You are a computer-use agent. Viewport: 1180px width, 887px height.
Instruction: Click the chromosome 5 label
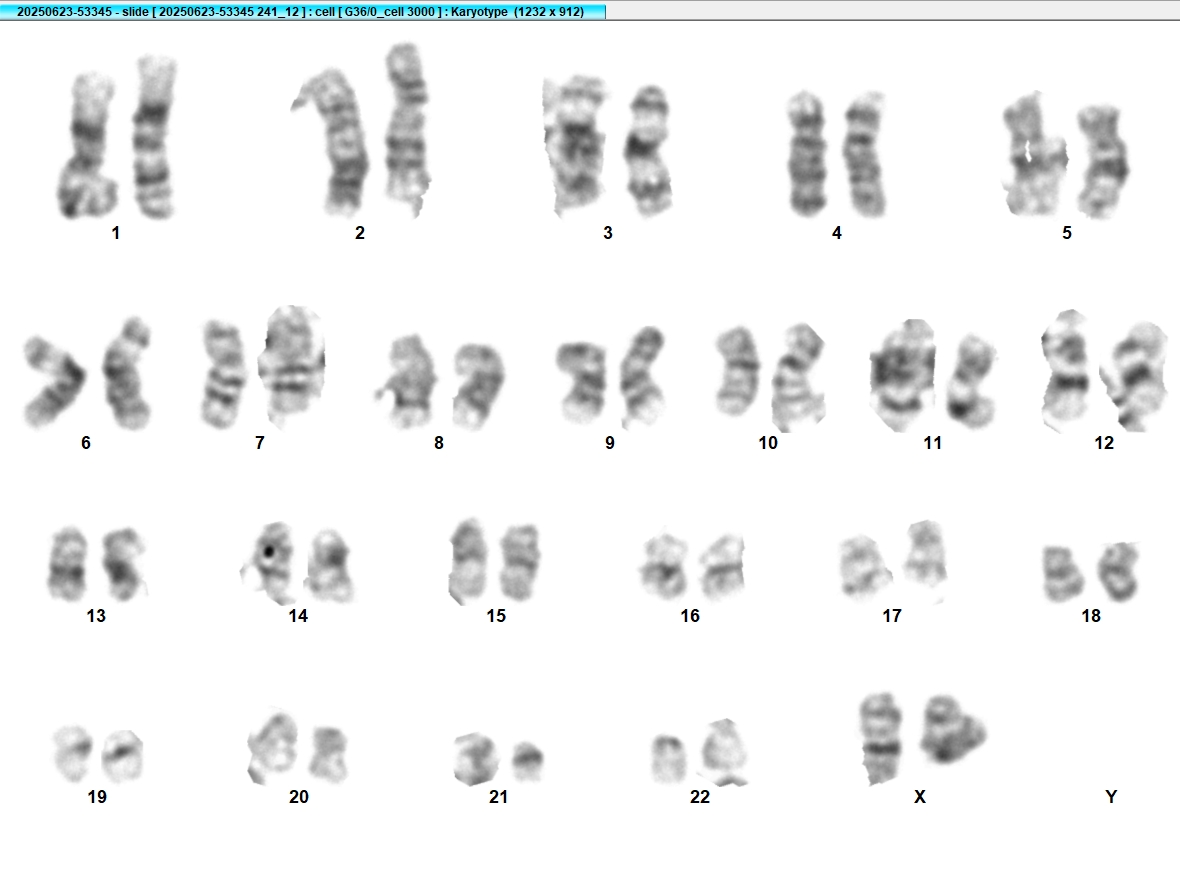(1066, 233)
